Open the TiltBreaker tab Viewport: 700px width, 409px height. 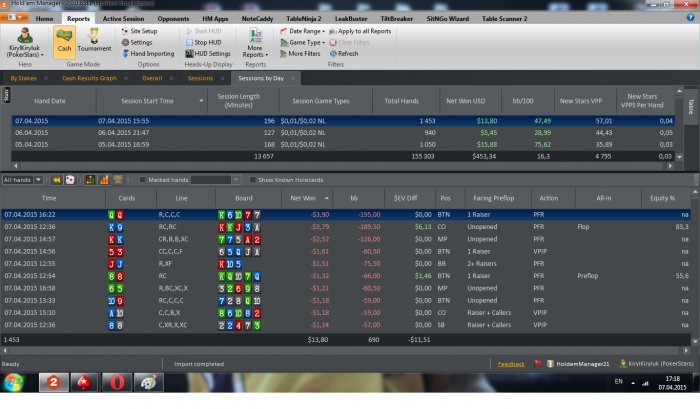click(x=396, y=19)
